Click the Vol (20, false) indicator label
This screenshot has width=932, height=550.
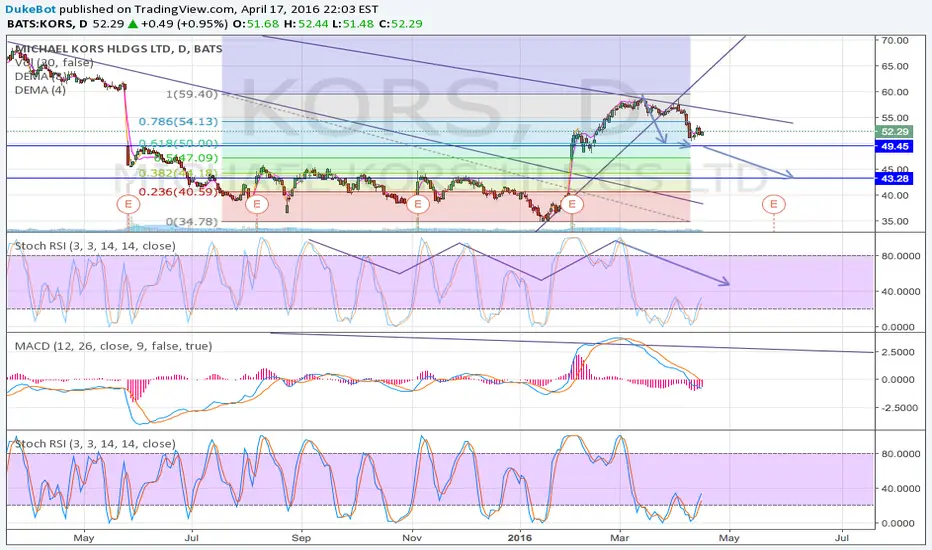point(54,62)
